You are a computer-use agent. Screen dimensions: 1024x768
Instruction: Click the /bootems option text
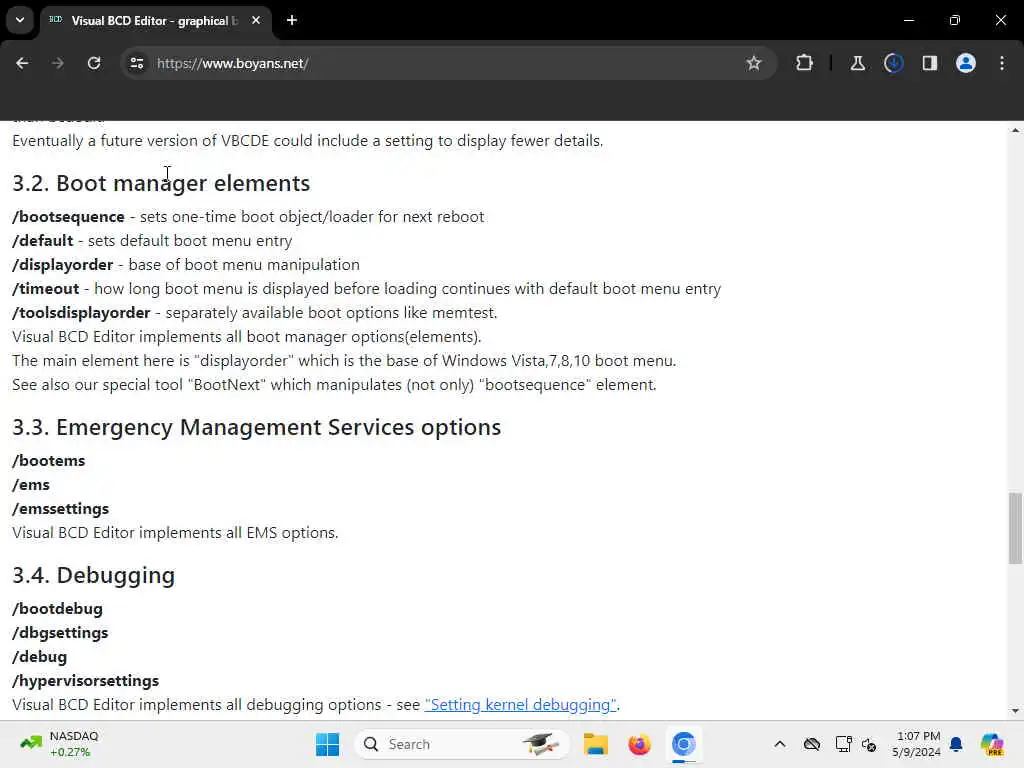coord(48,461)
